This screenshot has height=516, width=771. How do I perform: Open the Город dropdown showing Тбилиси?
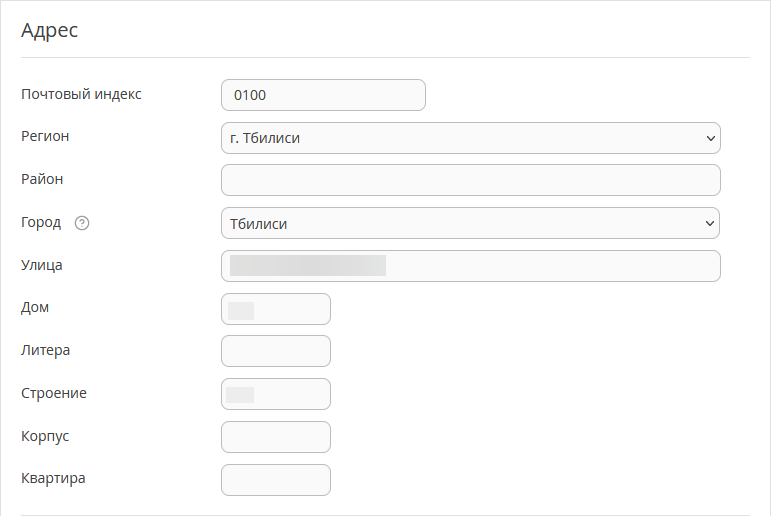click(471, 223)
